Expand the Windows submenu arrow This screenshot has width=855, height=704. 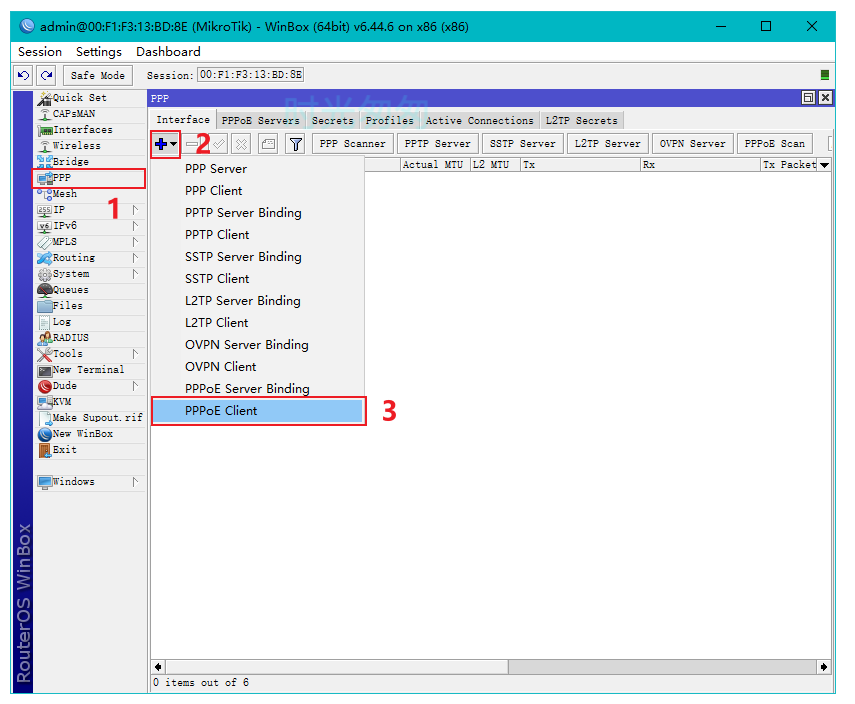pyautogui.click(x=135, y=482)
